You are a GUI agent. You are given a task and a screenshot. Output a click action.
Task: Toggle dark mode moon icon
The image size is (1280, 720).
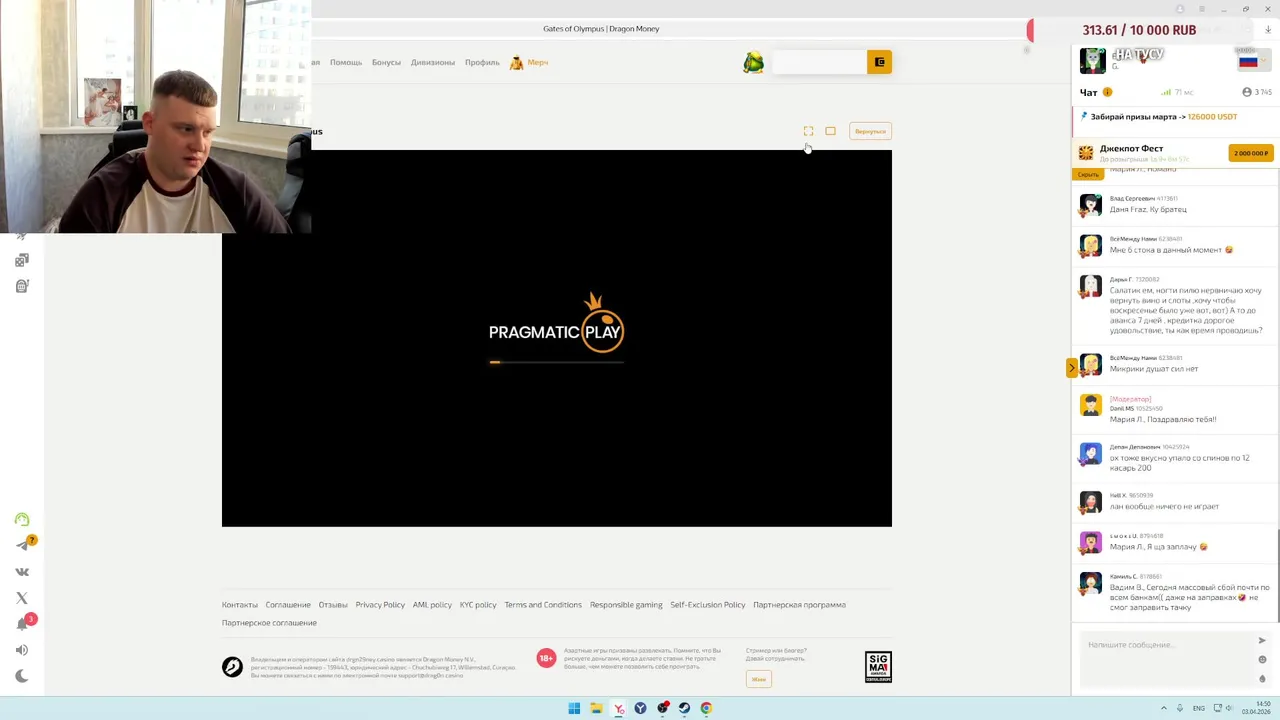pyautogui.click(x=22, y=676)
